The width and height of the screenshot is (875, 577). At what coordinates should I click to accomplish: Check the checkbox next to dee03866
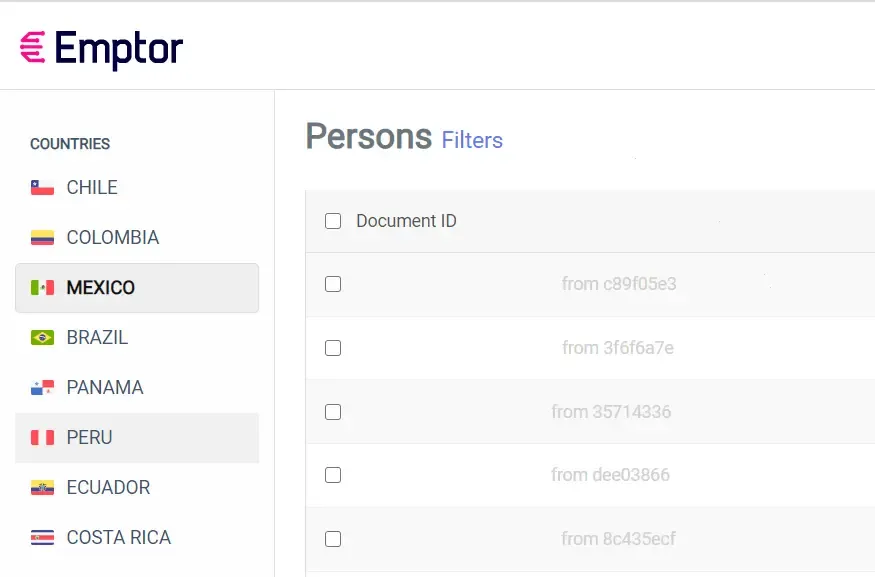tap(333, 475)
